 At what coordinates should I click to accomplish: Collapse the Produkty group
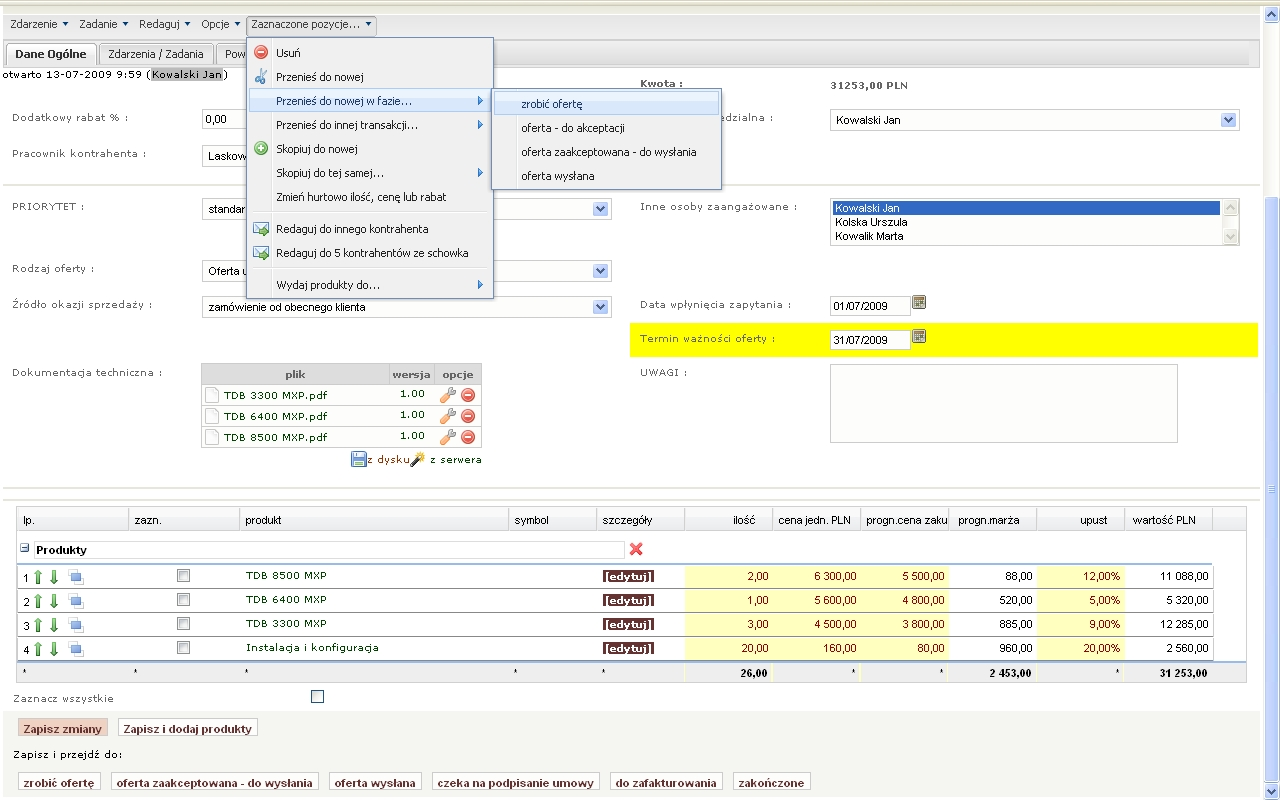tap(25, 548)
